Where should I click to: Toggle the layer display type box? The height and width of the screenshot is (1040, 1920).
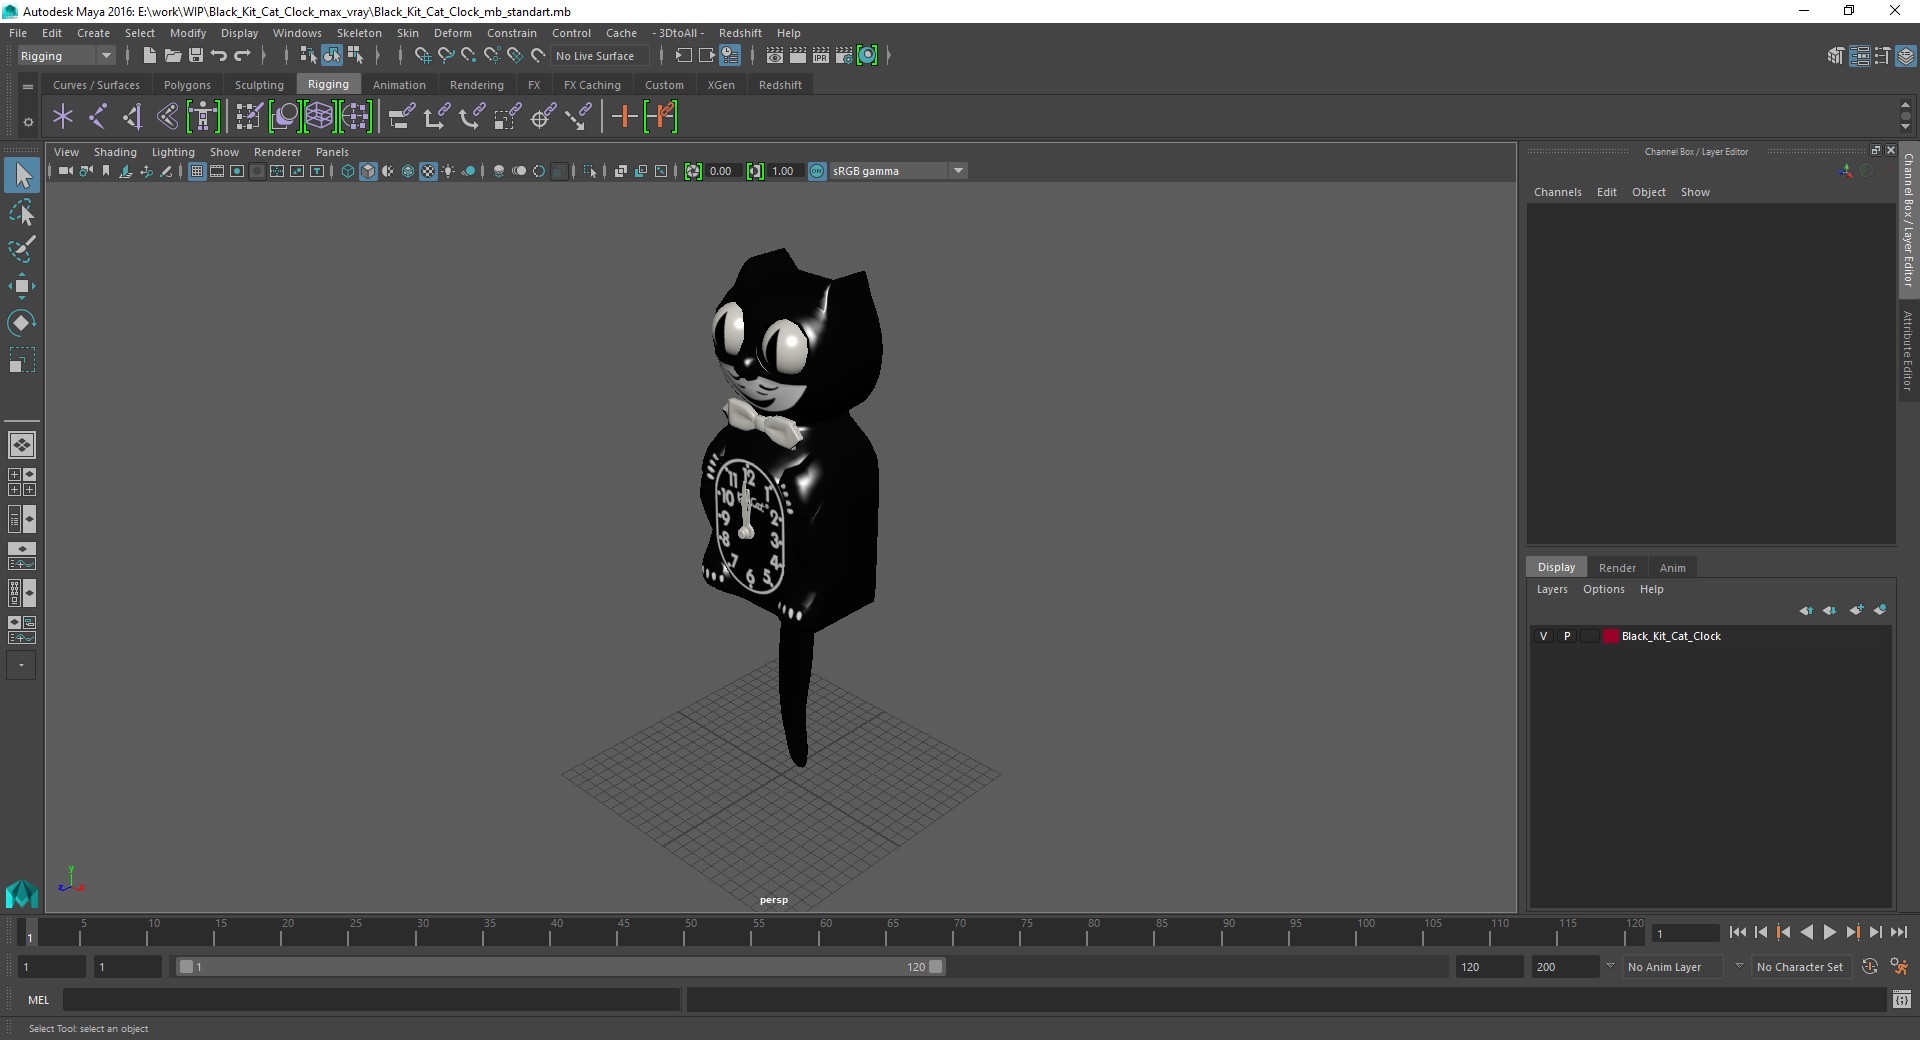[x=1589, y=636]
